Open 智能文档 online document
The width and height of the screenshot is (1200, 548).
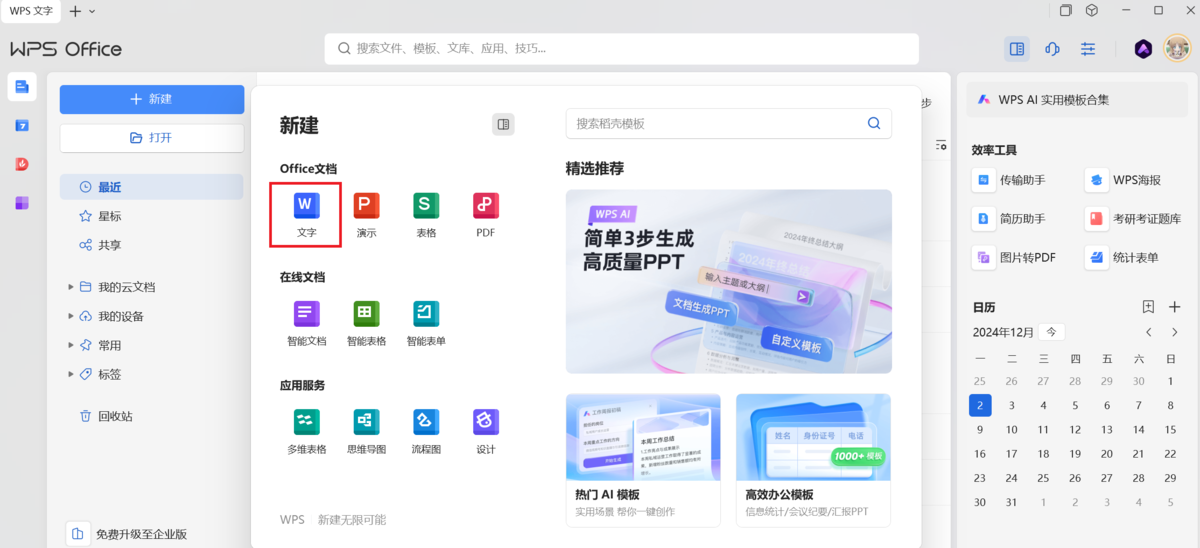tap(306, 323)
